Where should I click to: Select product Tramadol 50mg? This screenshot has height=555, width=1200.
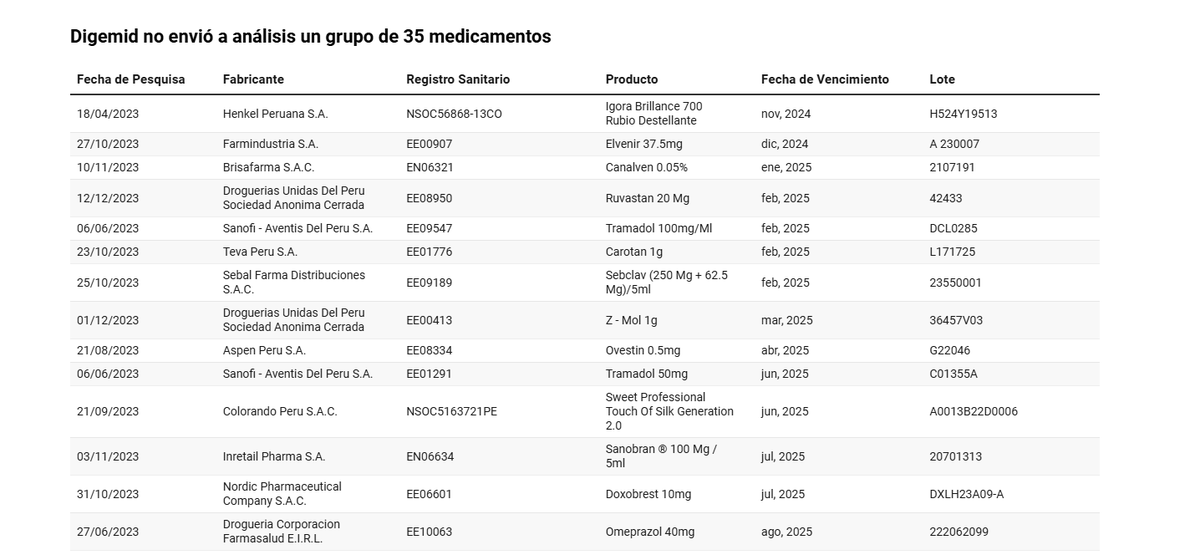click(647, 373)
